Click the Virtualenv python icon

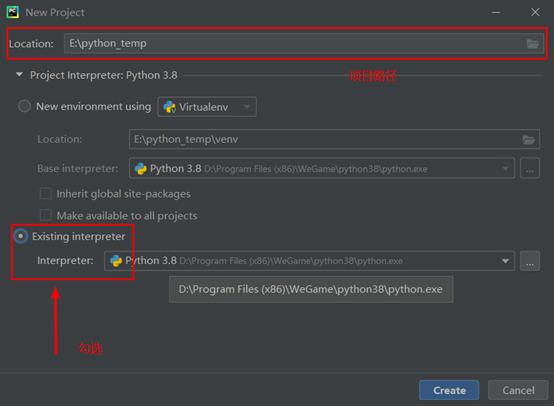[170, 107]
